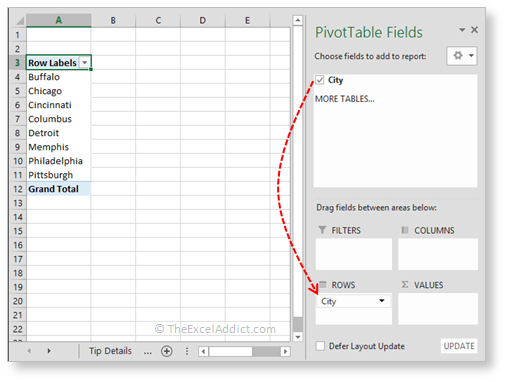Go to the next sheet tab arrow
This screenshot has width=506, height=382.
tap(49, 351)
